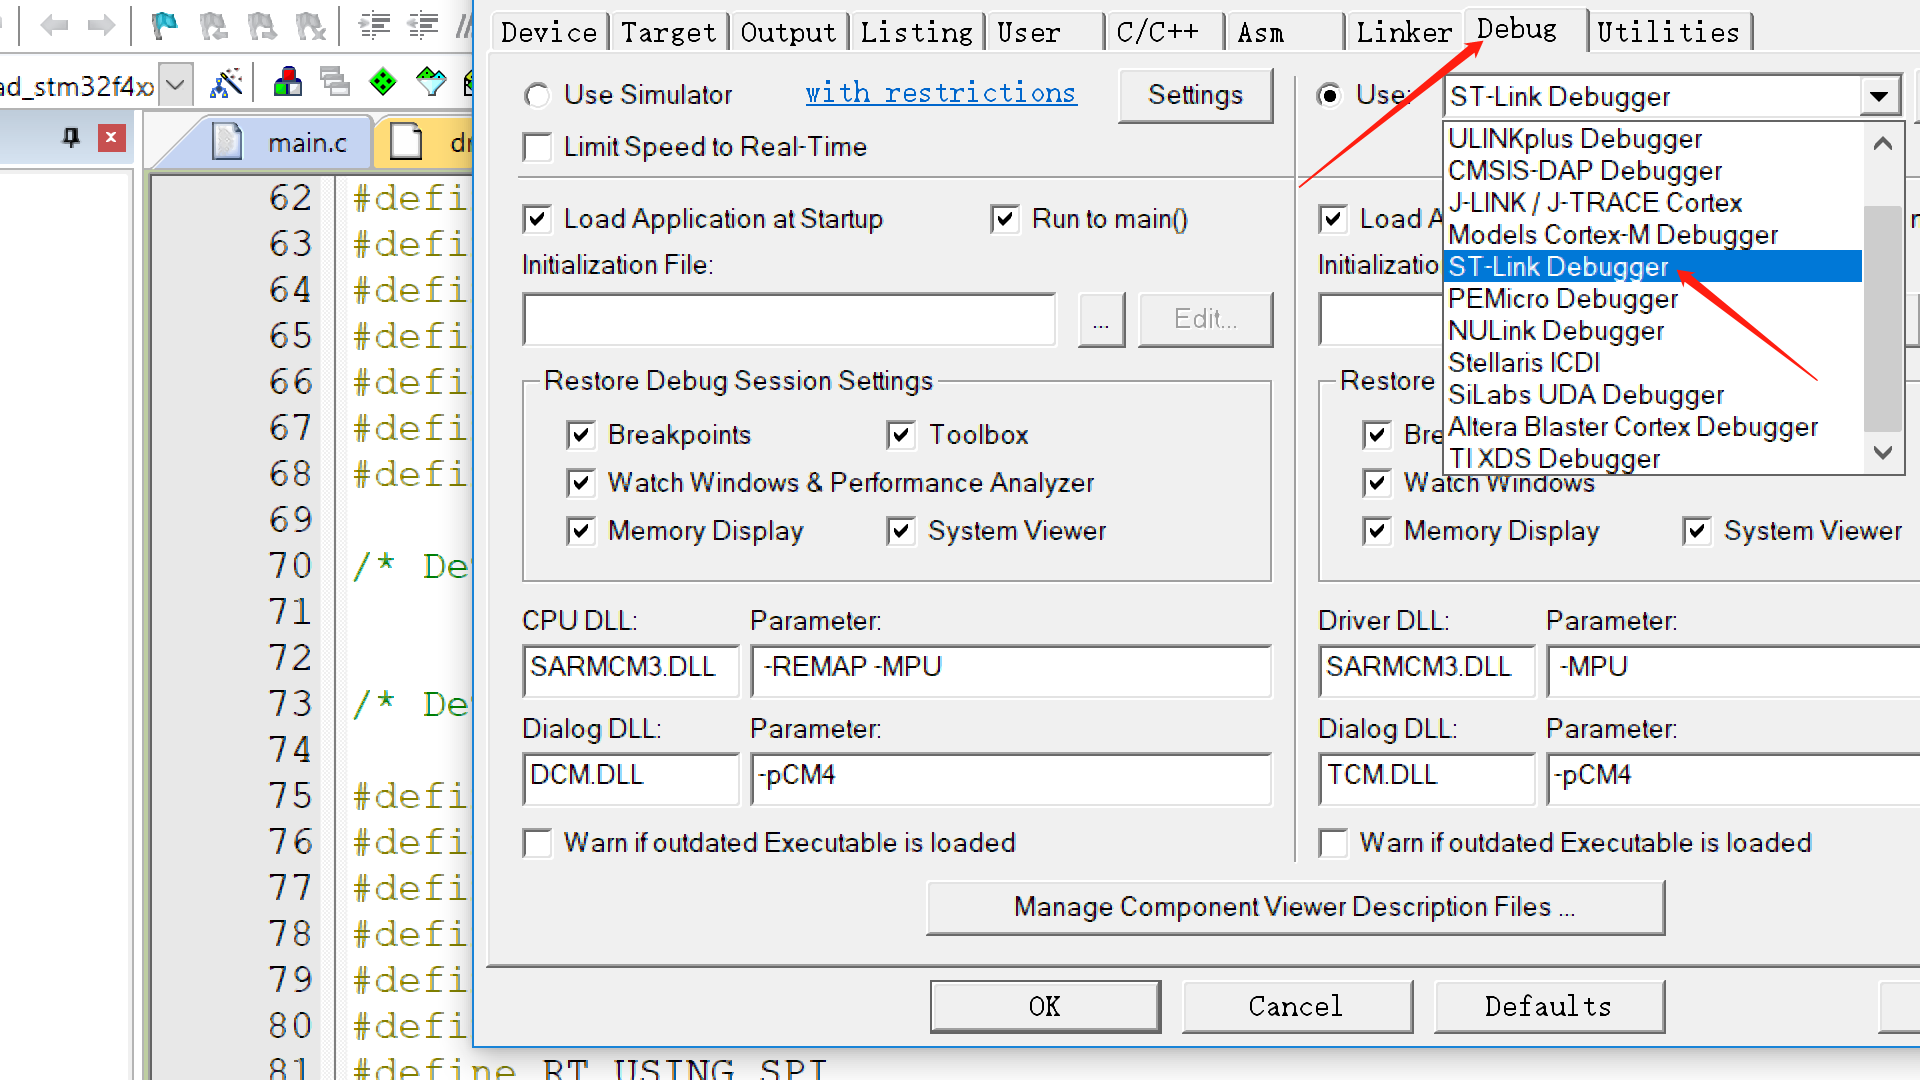Uncheck Run to main() checkbox
This screenshot has height=1080, width=1920.
1004,219
